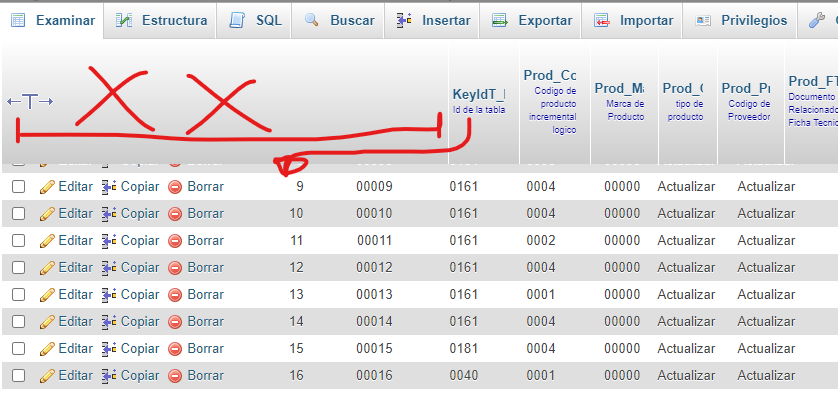This screenshot has width=838, height=395.
Task: Click the Prod_FT column header
Action: pyautogui.click(x=813, y=81)
